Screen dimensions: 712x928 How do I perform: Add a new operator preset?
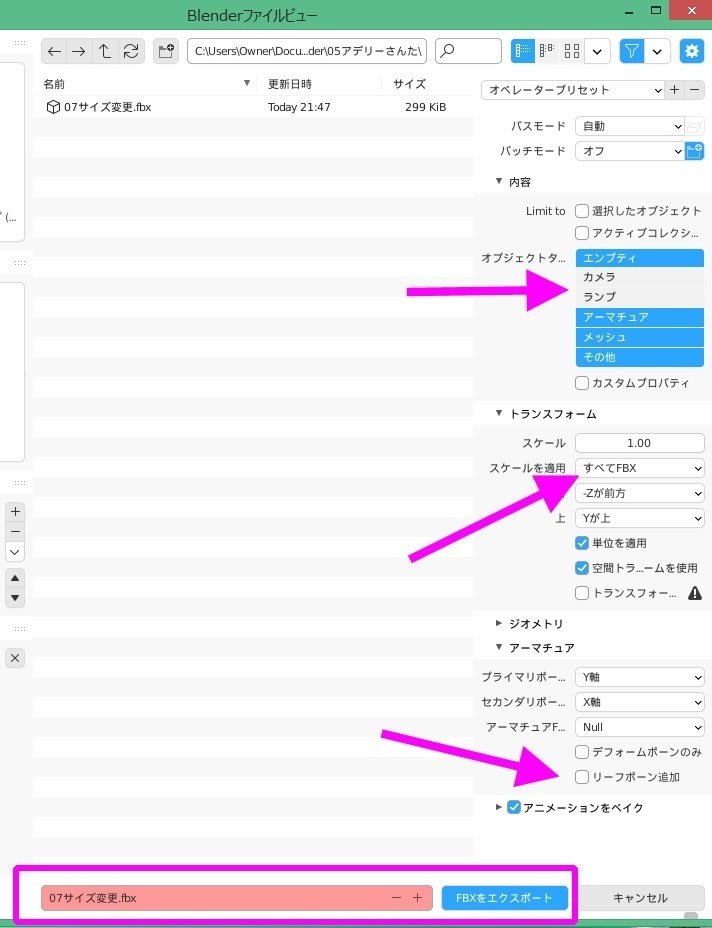point(675,90)
